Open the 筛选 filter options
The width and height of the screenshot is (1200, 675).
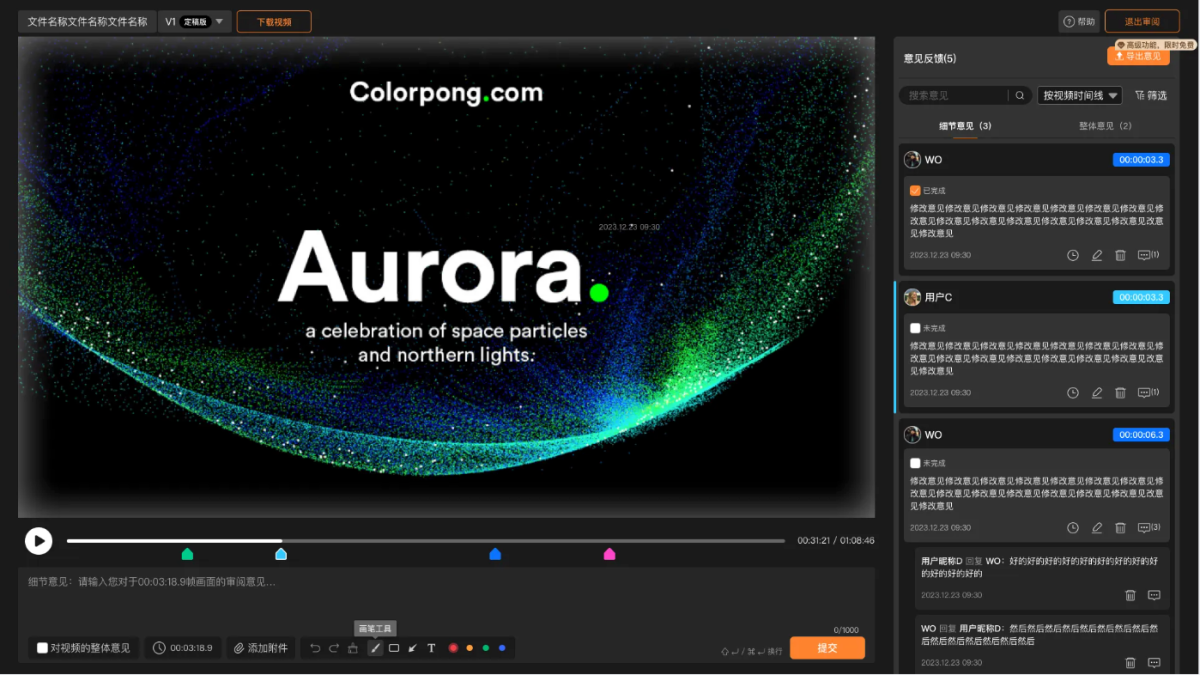click(x=1151, y=95)
